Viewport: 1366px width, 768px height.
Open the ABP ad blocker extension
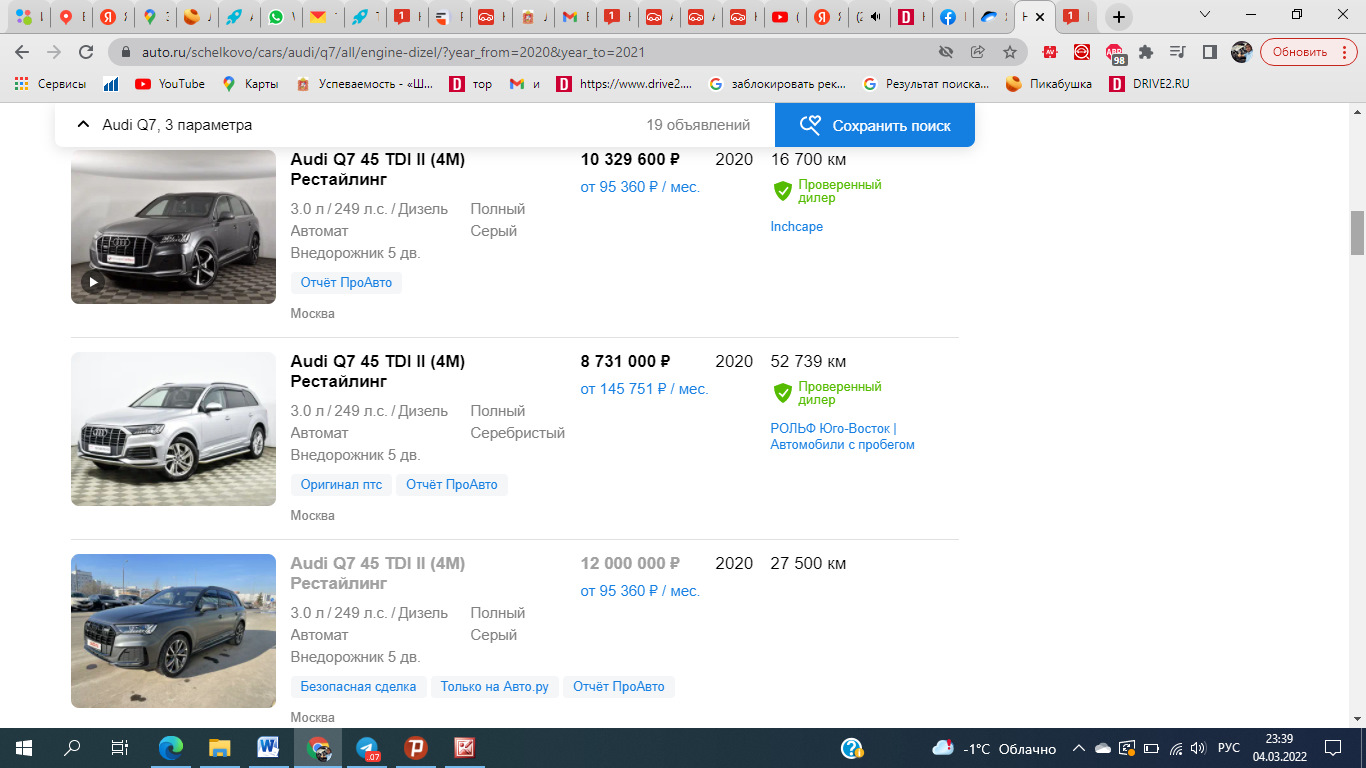[x=1115, y=52]
